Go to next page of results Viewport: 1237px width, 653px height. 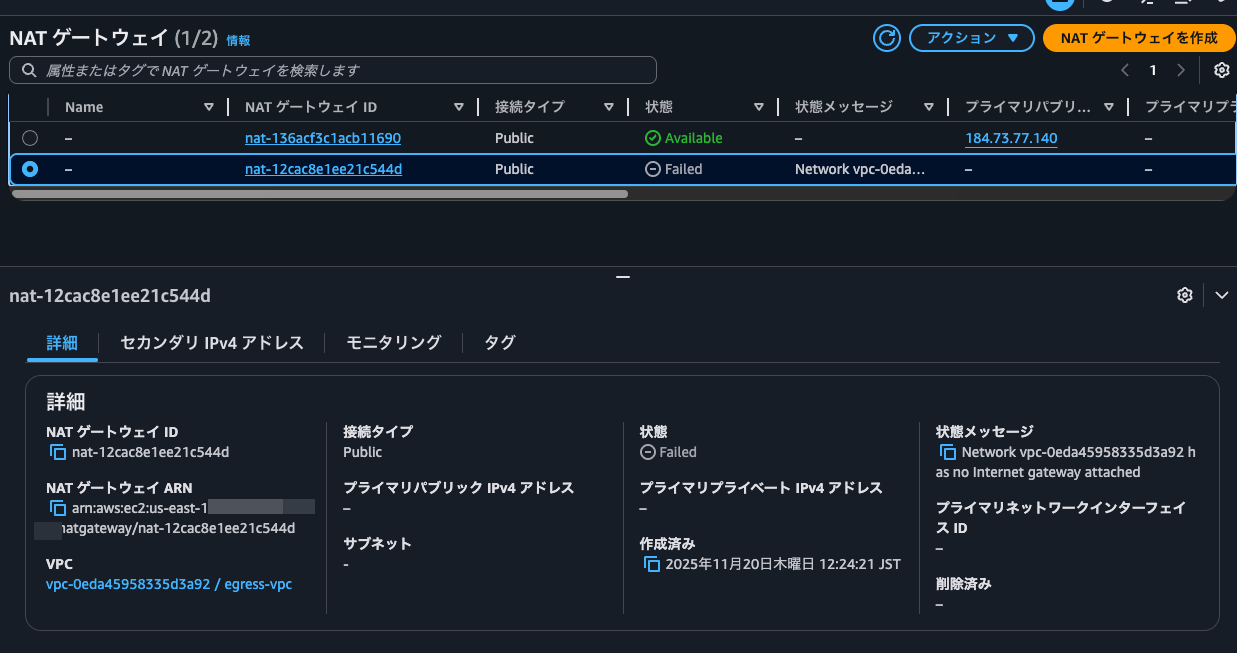click(1181, 70)
